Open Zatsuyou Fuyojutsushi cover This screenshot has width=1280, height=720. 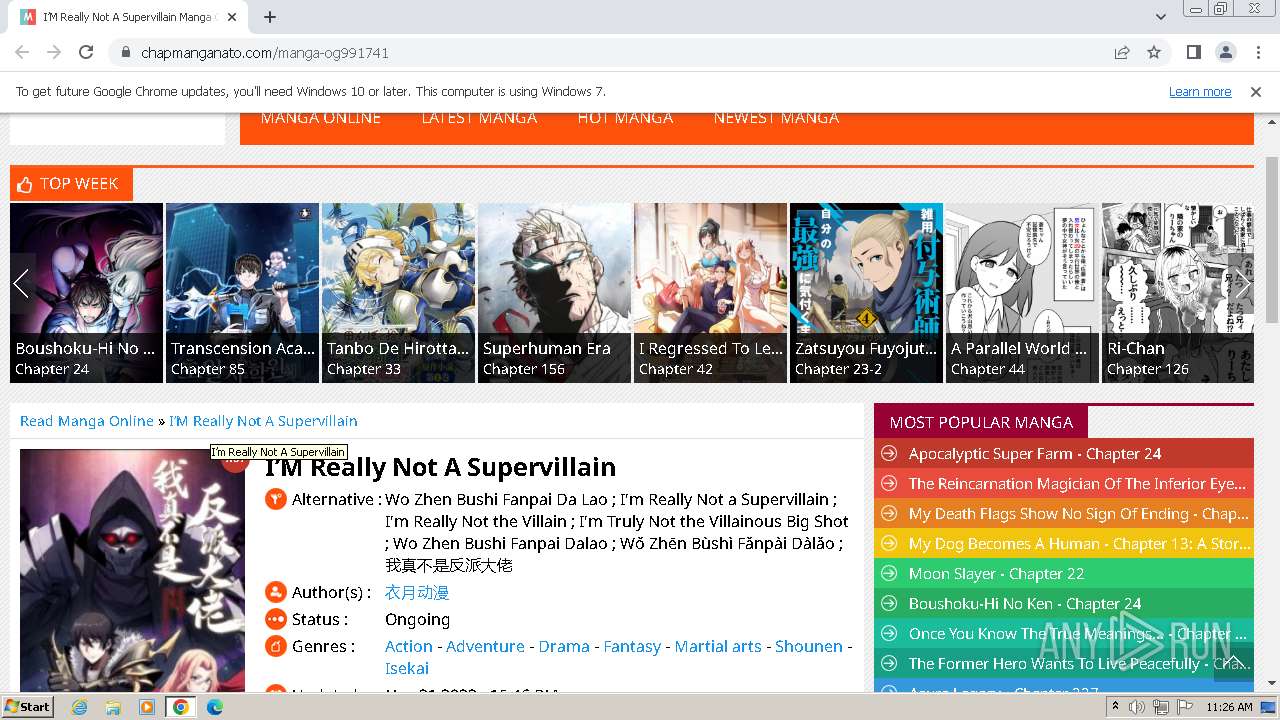(866, 293)
